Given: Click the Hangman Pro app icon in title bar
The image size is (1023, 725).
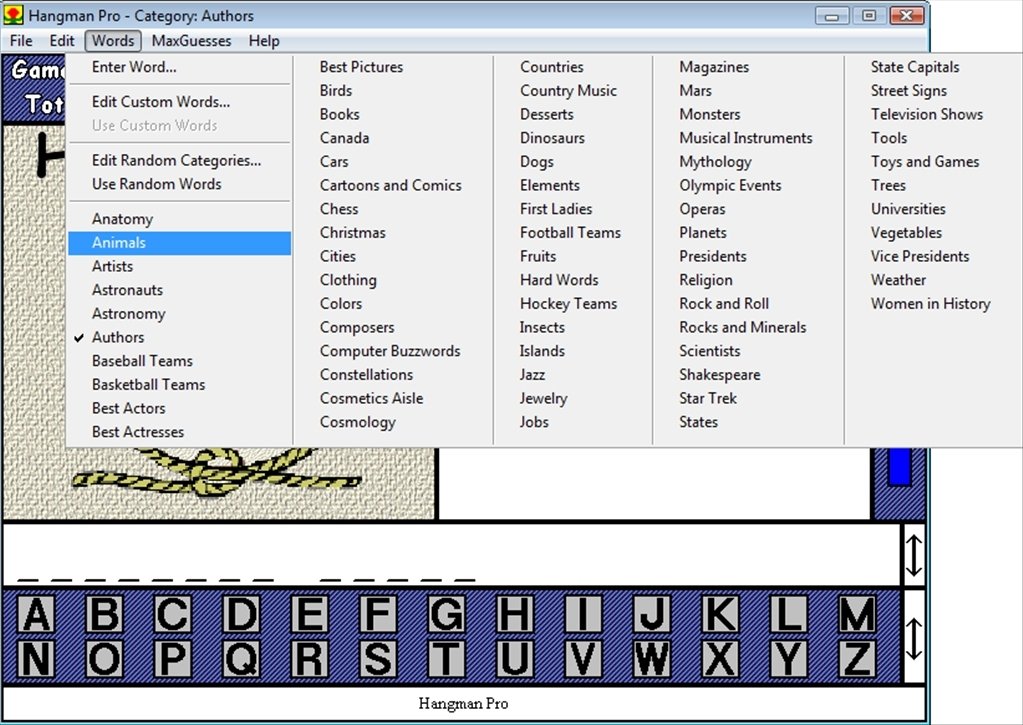Looking at the screenshot, I should click(13, 14).
